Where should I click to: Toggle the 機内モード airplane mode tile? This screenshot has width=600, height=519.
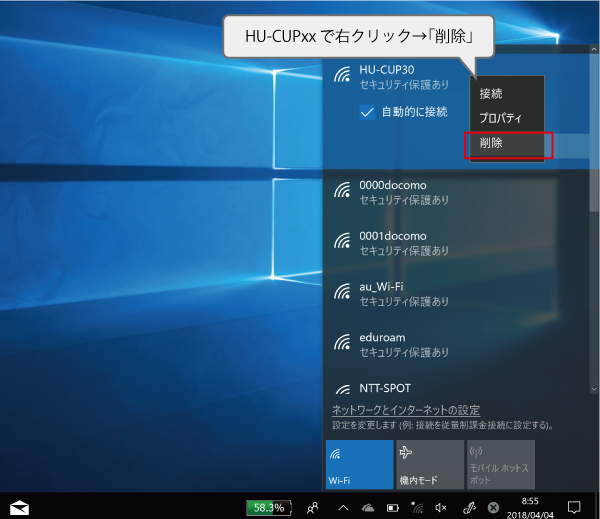click(x=430, y=464)
